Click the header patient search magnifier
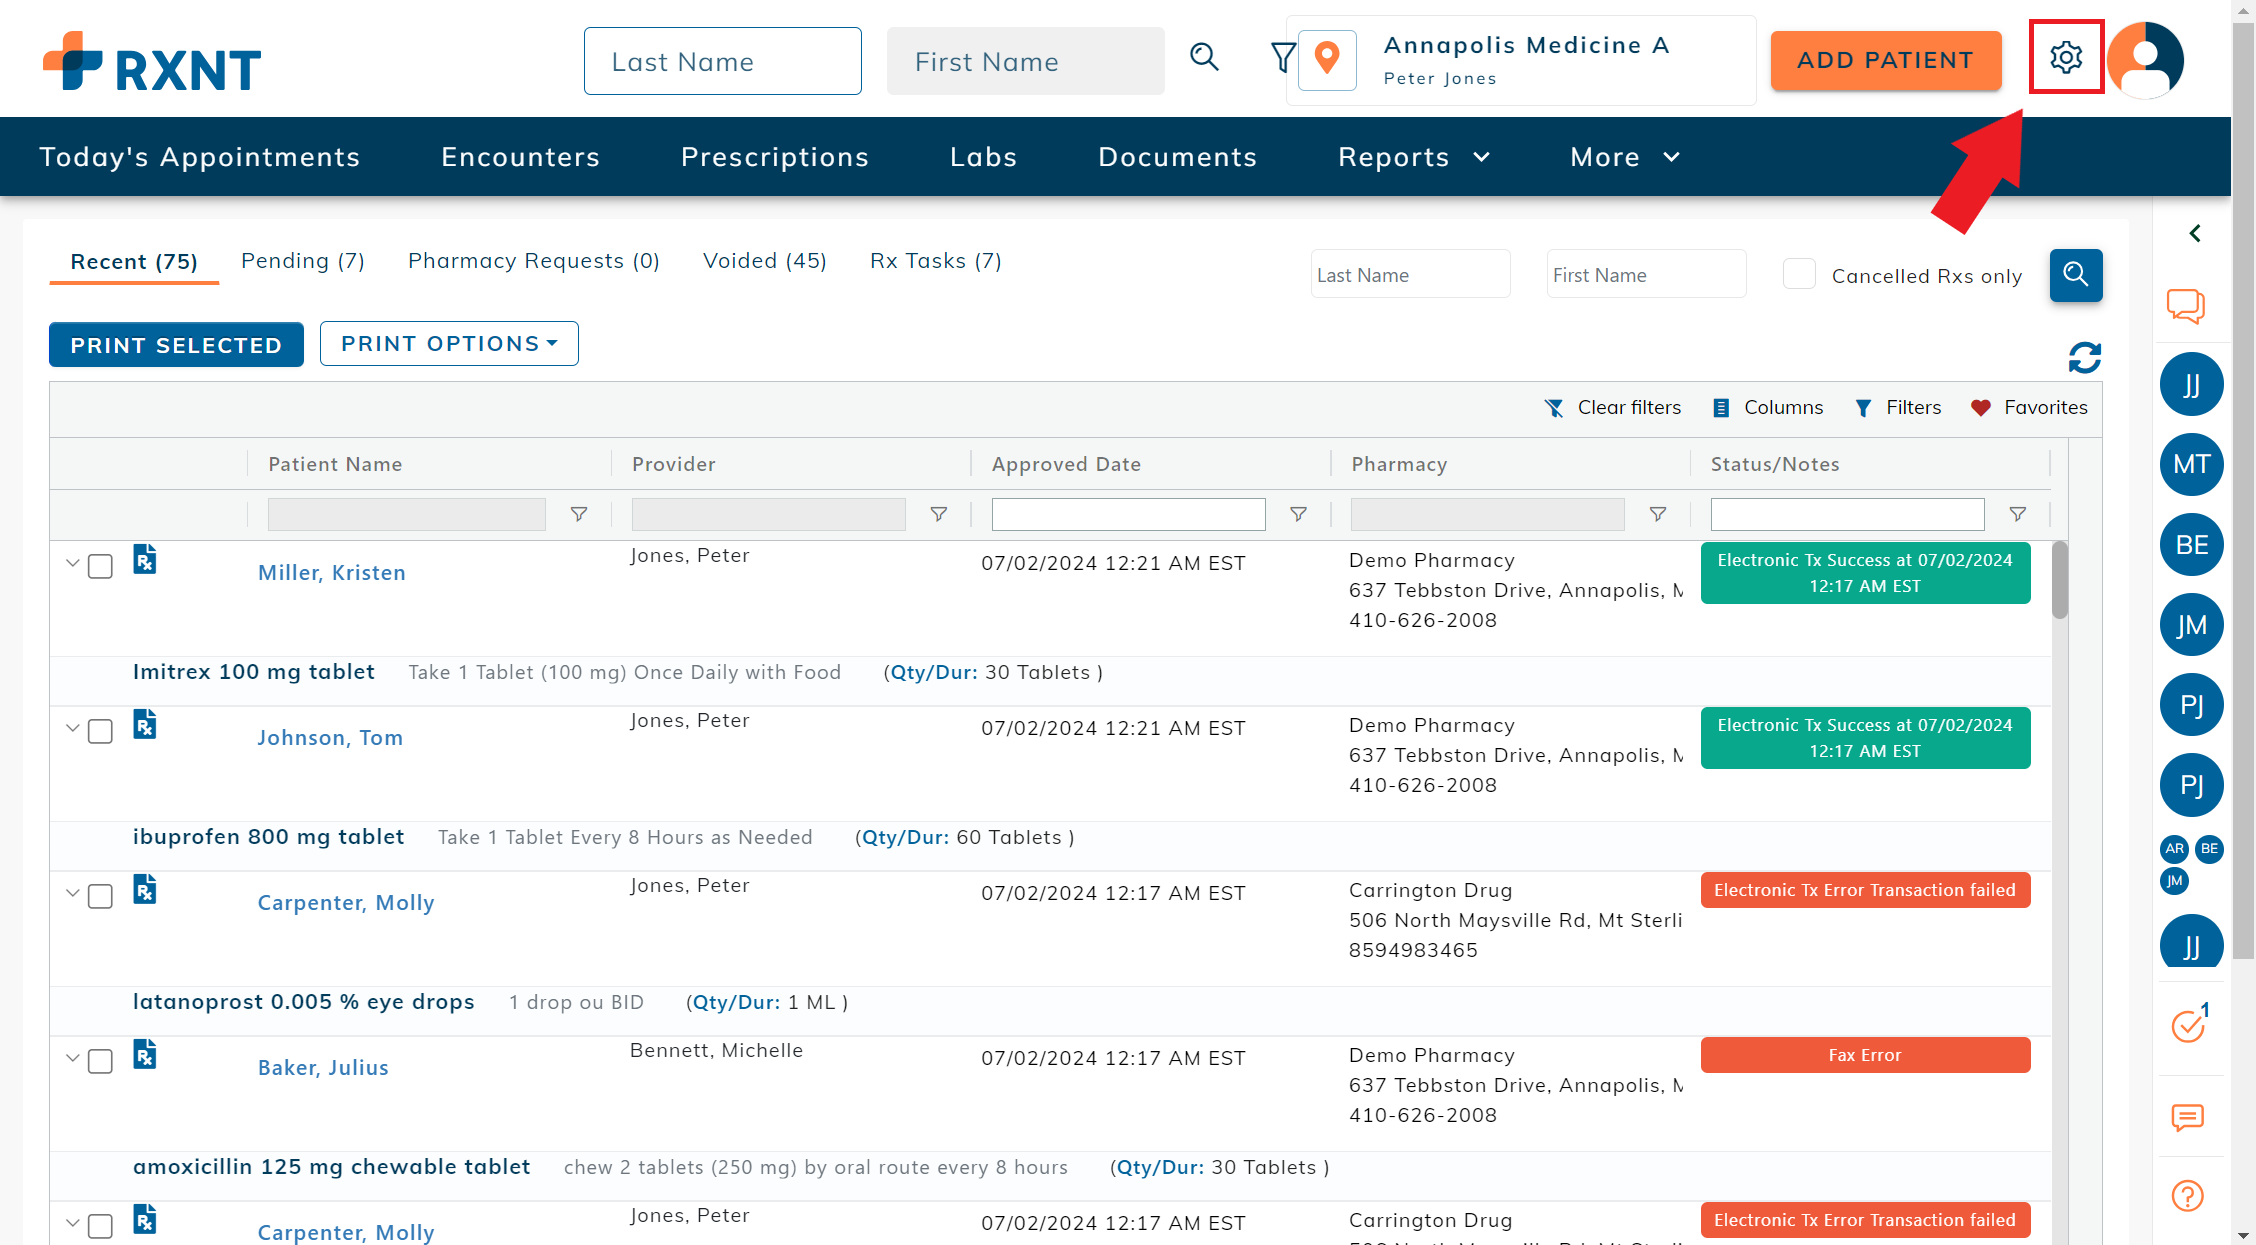 pyautogui.click(x=1204, y=58)
